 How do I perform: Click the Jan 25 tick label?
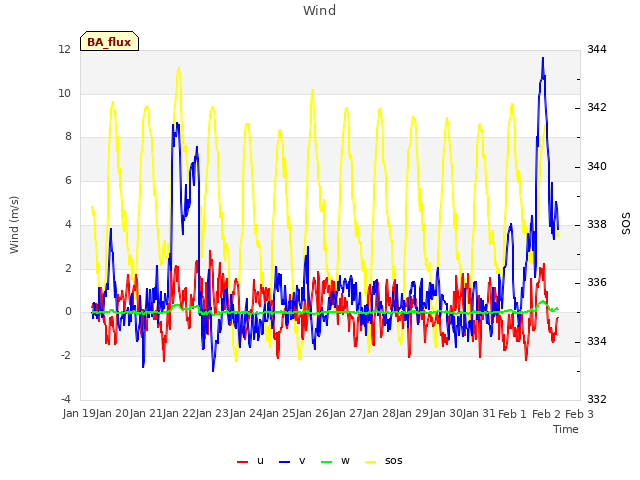coord(279,413)
